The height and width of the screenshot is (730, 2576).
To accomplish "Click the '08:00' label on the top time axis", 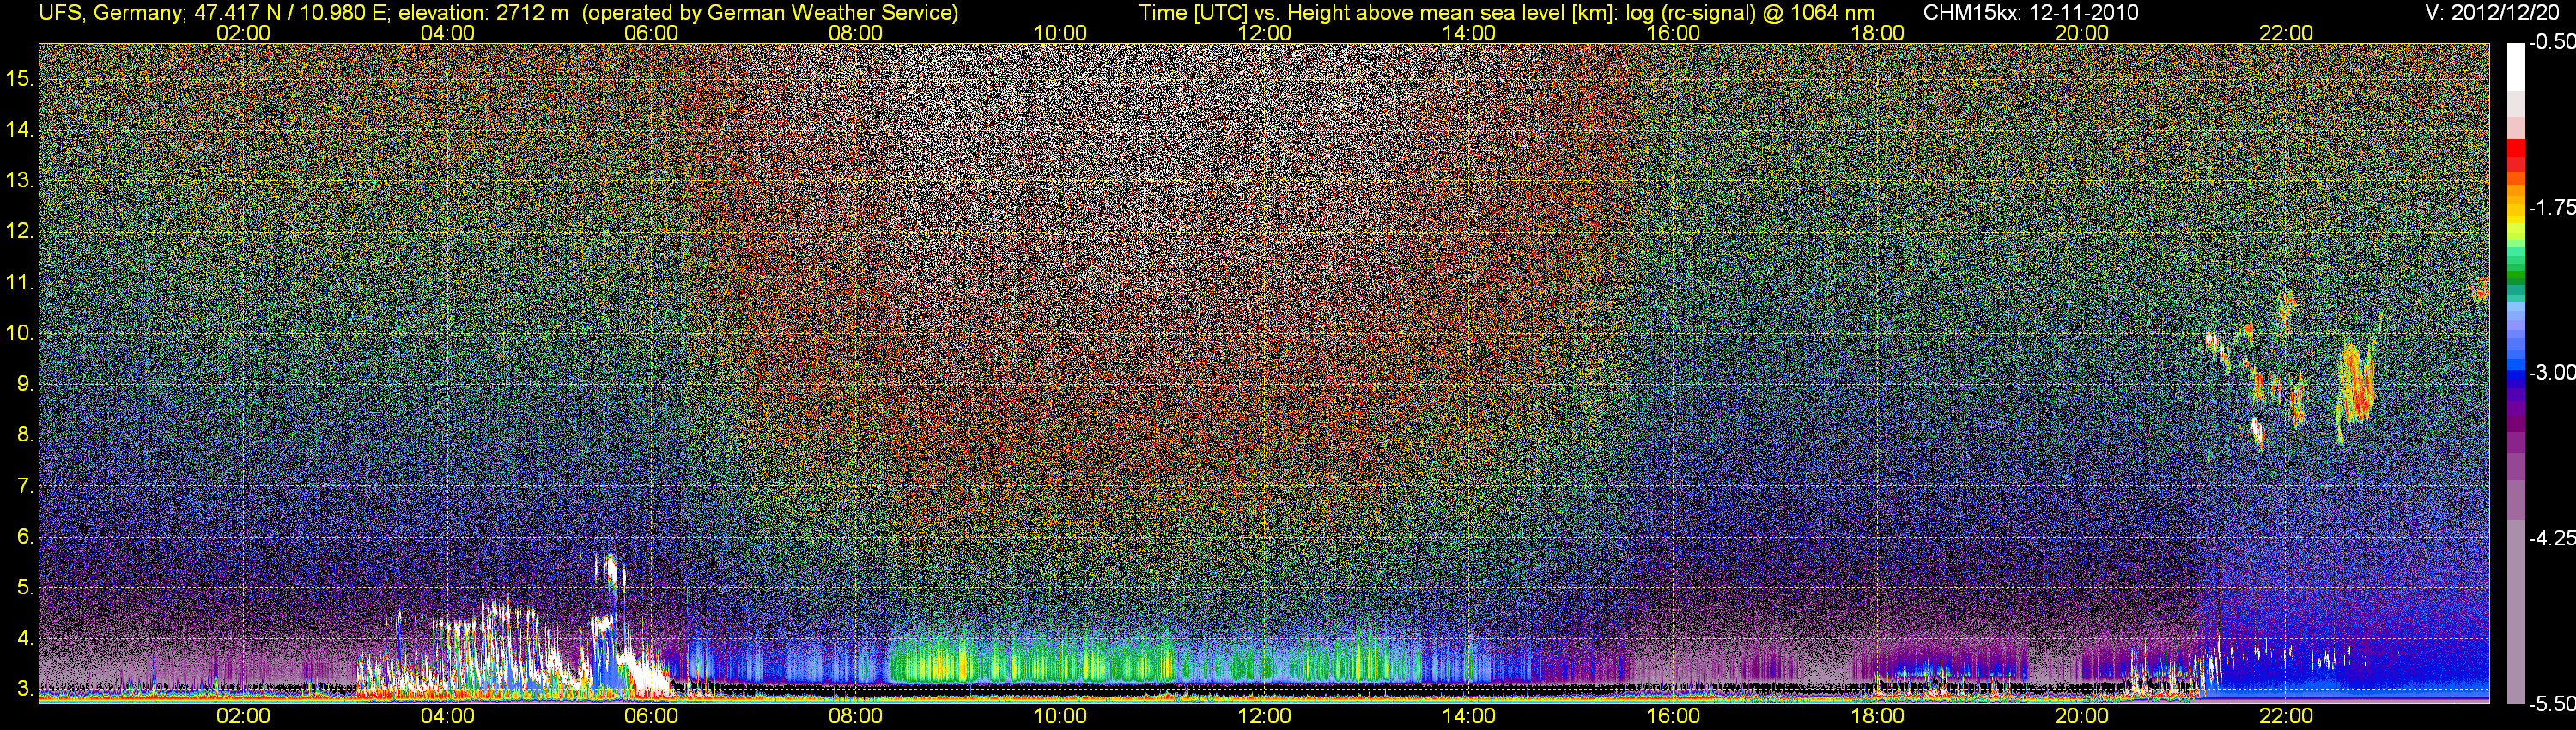I will coord(856,32).
